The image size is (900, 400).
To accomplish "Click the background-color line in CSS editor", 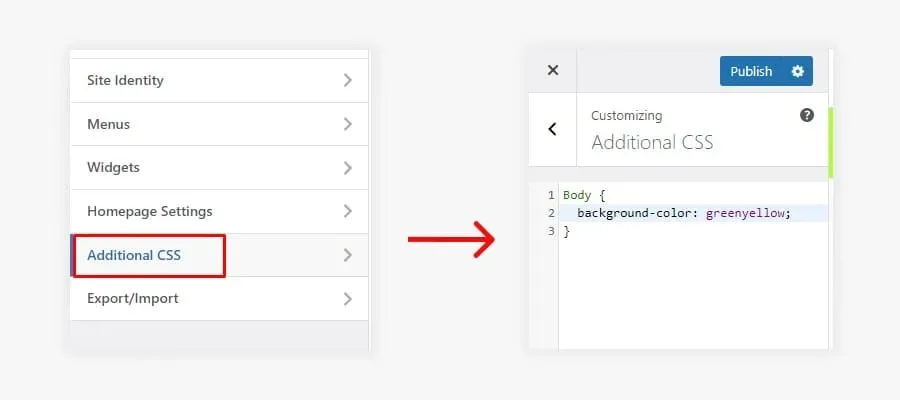I will click(684, 213).
